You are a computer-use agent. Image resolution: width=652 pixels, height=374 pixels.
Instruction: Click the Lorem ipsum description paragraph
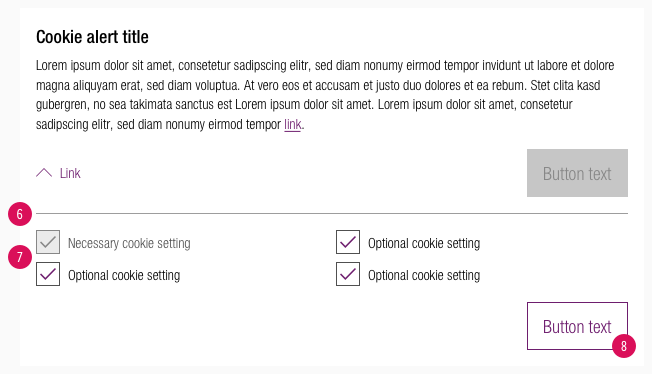pos(325,95)
